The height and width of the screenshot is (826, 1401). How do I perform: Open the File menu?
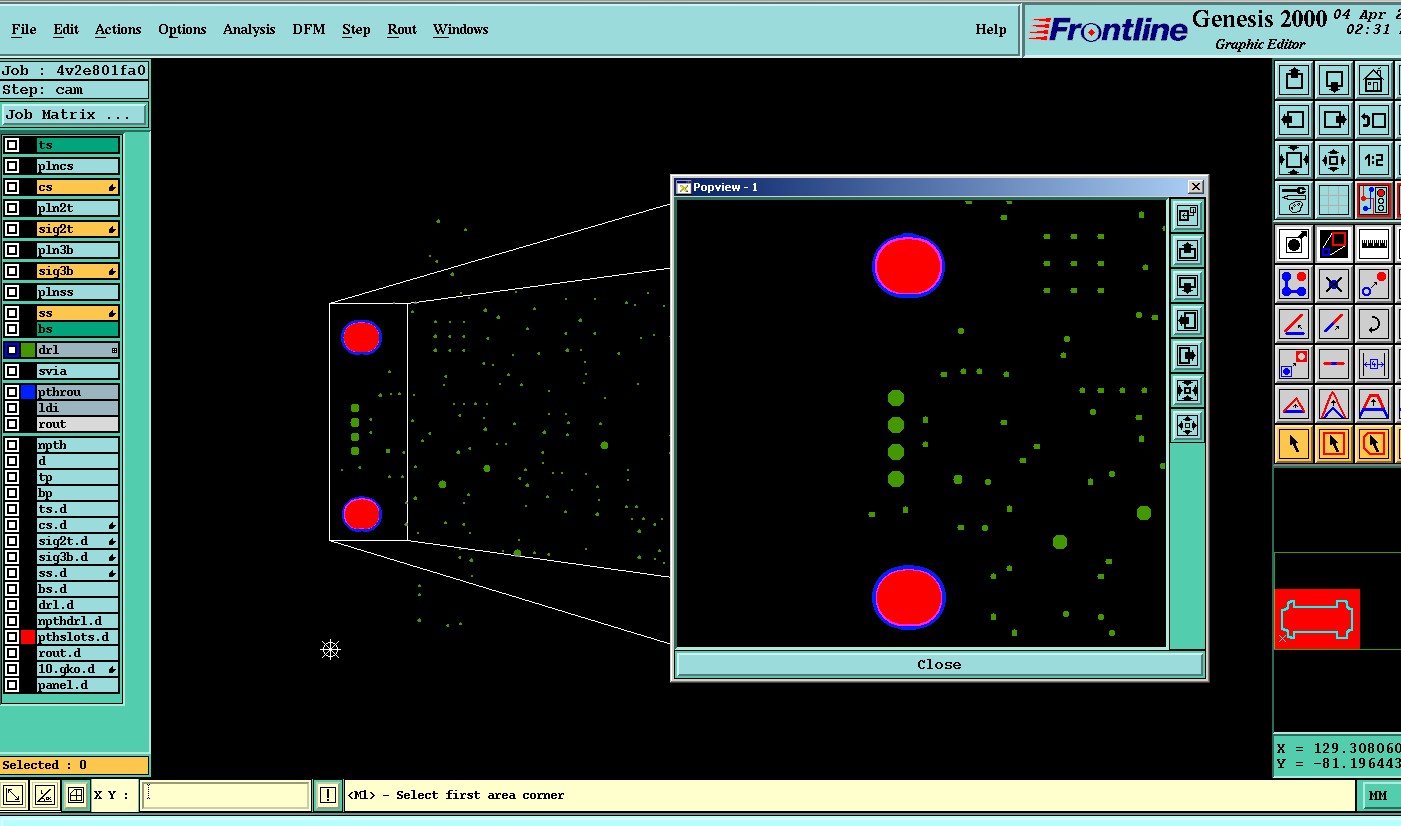point(23,29)
